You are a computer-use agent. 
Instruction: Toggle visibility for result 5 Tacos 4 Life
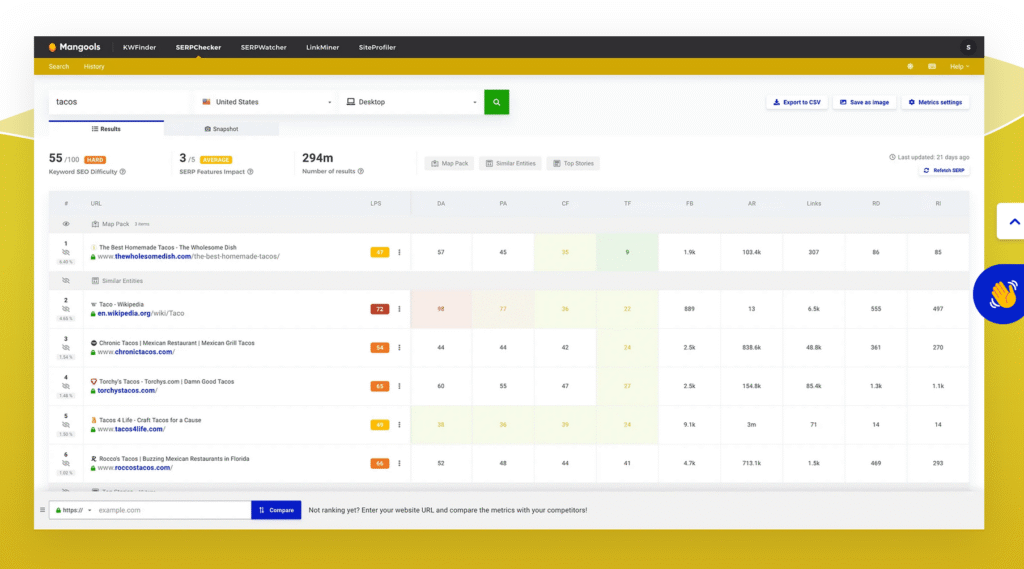click(x=66, y=425)
